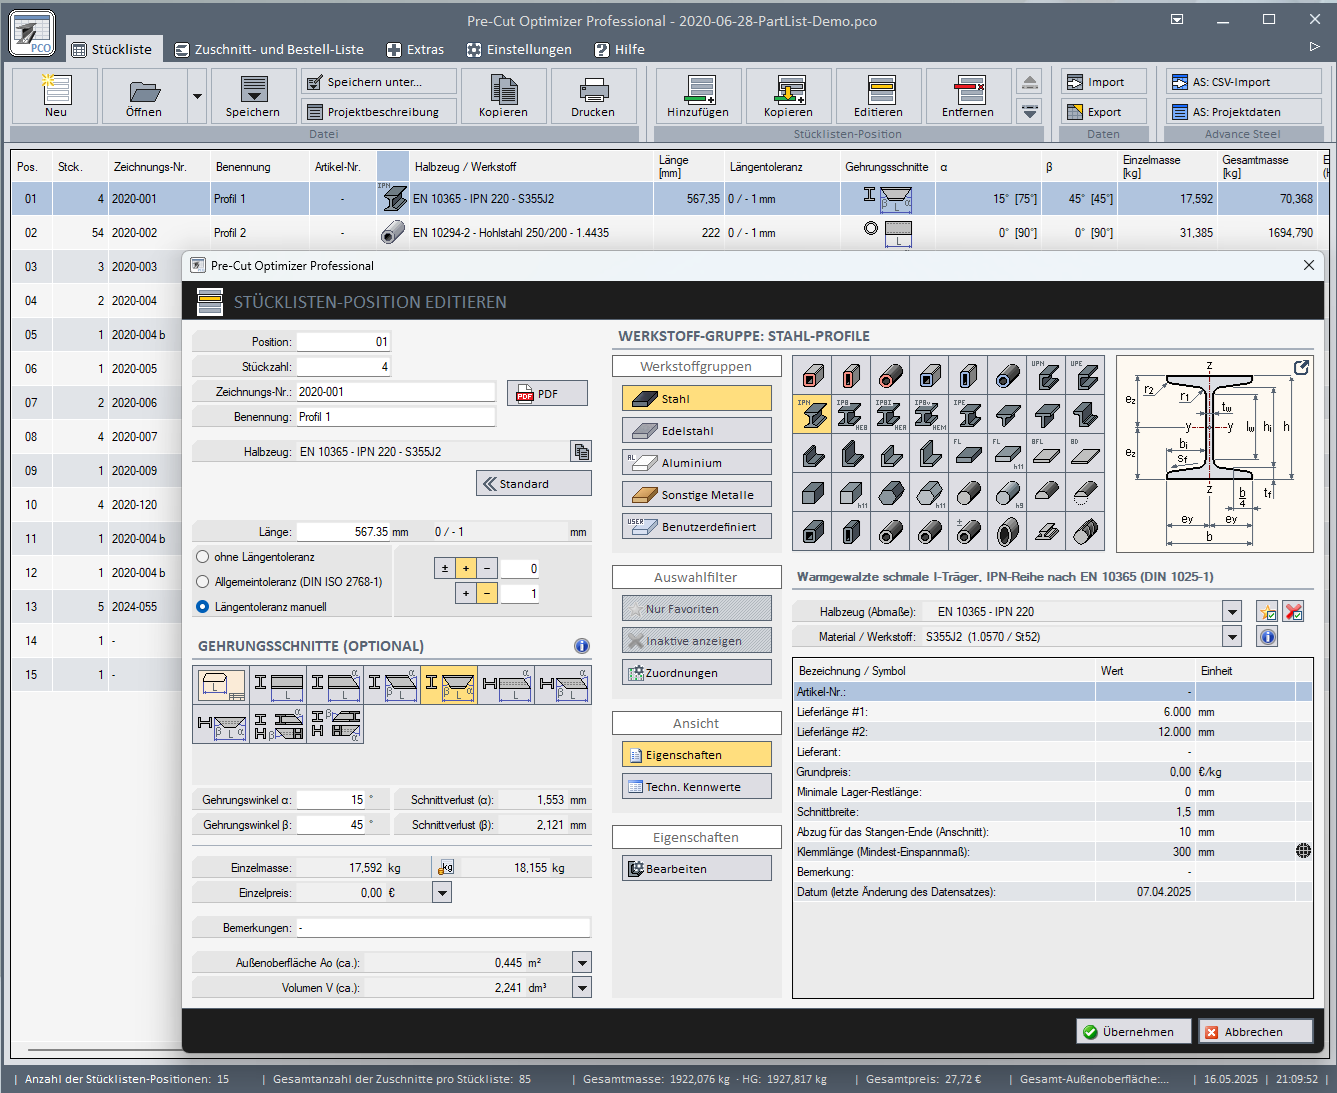Toggle Nur Favoriten filter
The width and height of the screenshot is (1337, 1093).
point(697,609)
